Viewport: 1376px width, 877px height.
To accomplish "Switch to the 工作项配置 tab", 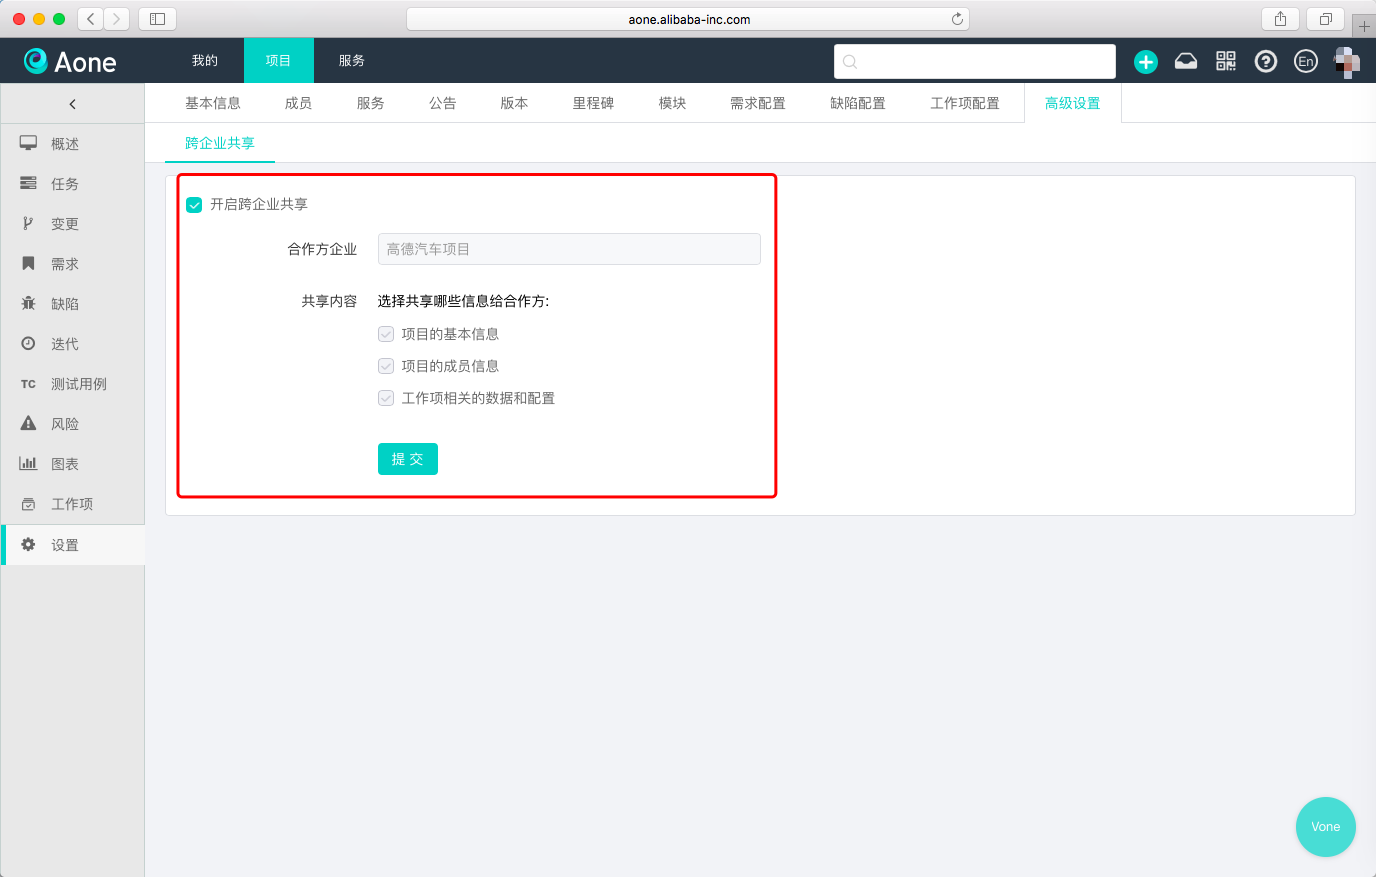I will [x=965, y=103].
